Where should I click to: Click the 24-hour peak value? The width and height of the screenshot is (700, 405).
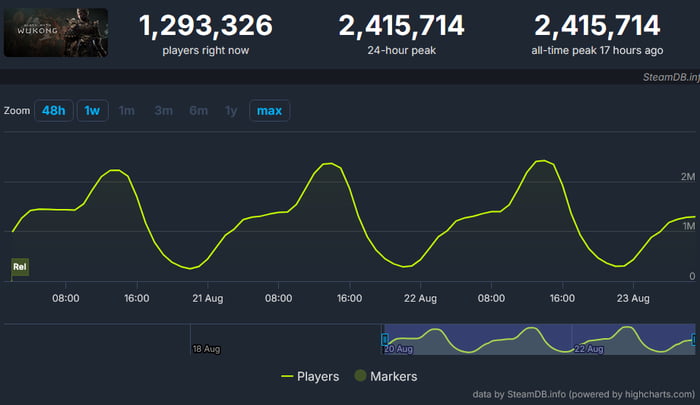tap(401, 25)
